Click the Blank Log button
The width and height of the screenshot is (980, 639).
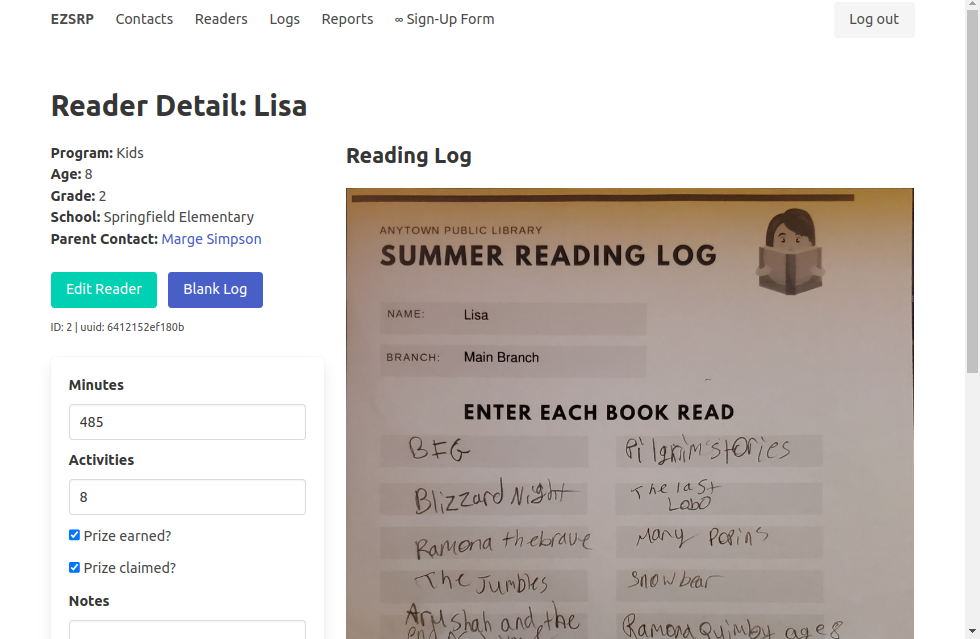click(215, 289)
